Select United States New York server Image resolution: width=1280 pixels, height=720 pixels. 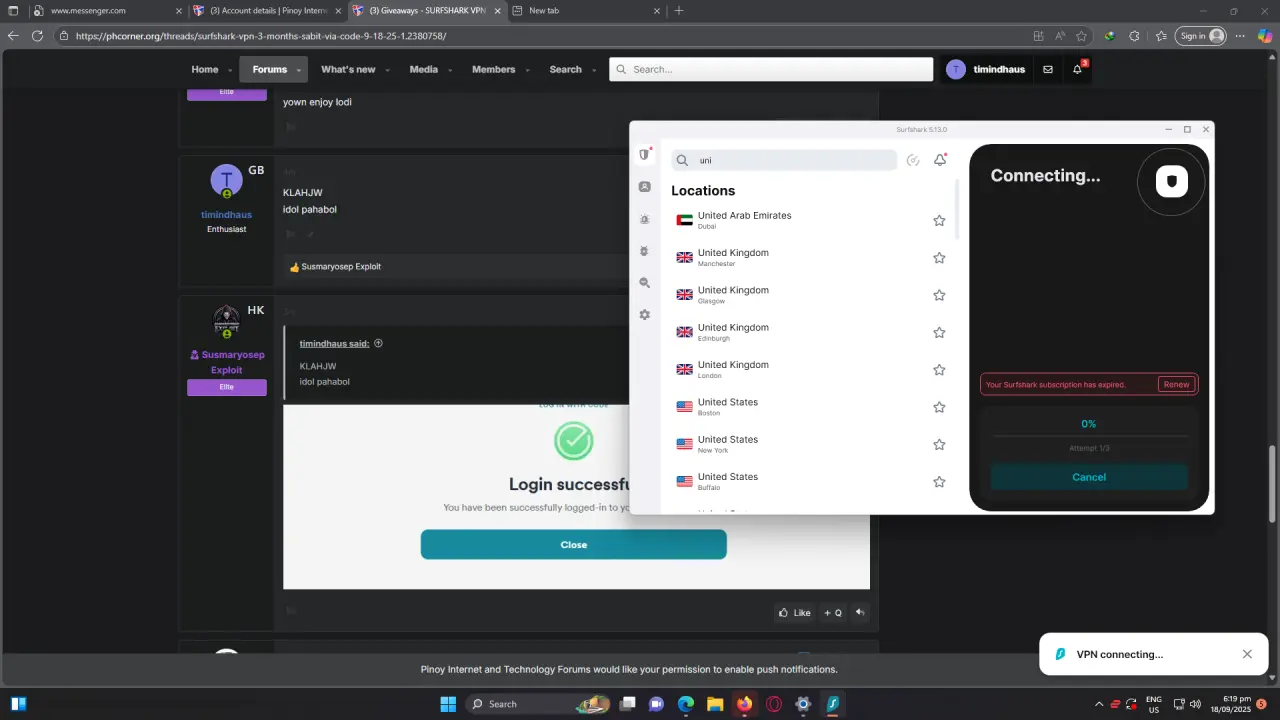(x=810, y=445)
